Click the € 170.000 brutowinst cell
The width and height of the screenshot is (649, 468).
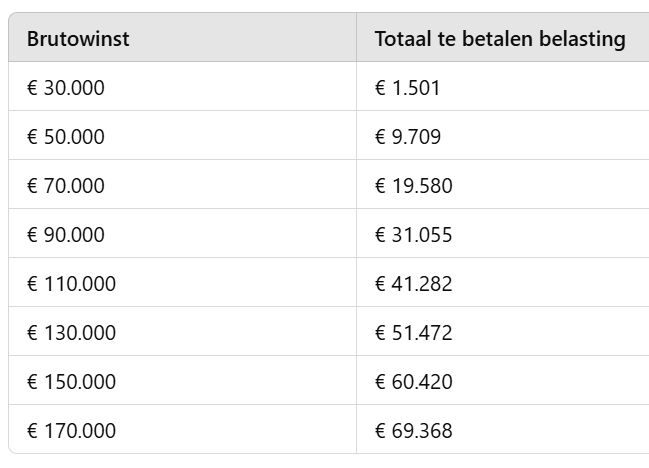(71, 431)
